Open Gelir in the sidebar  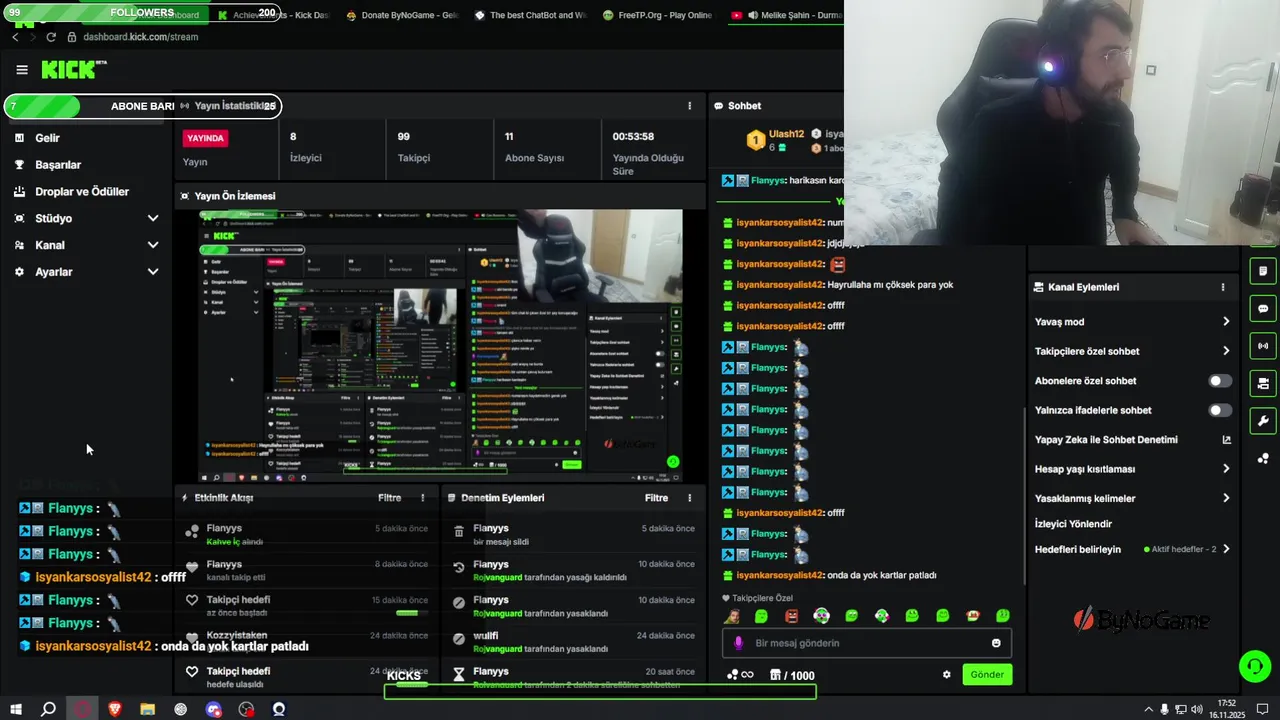(x=47, y=138)
